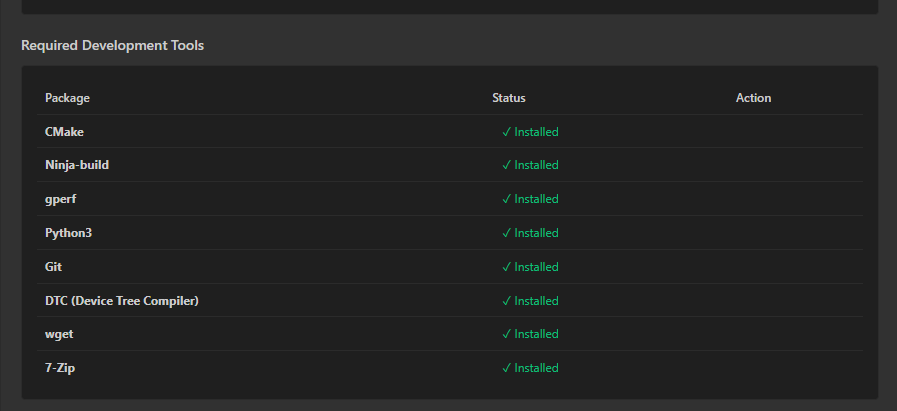This screenshot has height=411, width=897.
Task: Click the Package column header
Action: click(67, 98)
